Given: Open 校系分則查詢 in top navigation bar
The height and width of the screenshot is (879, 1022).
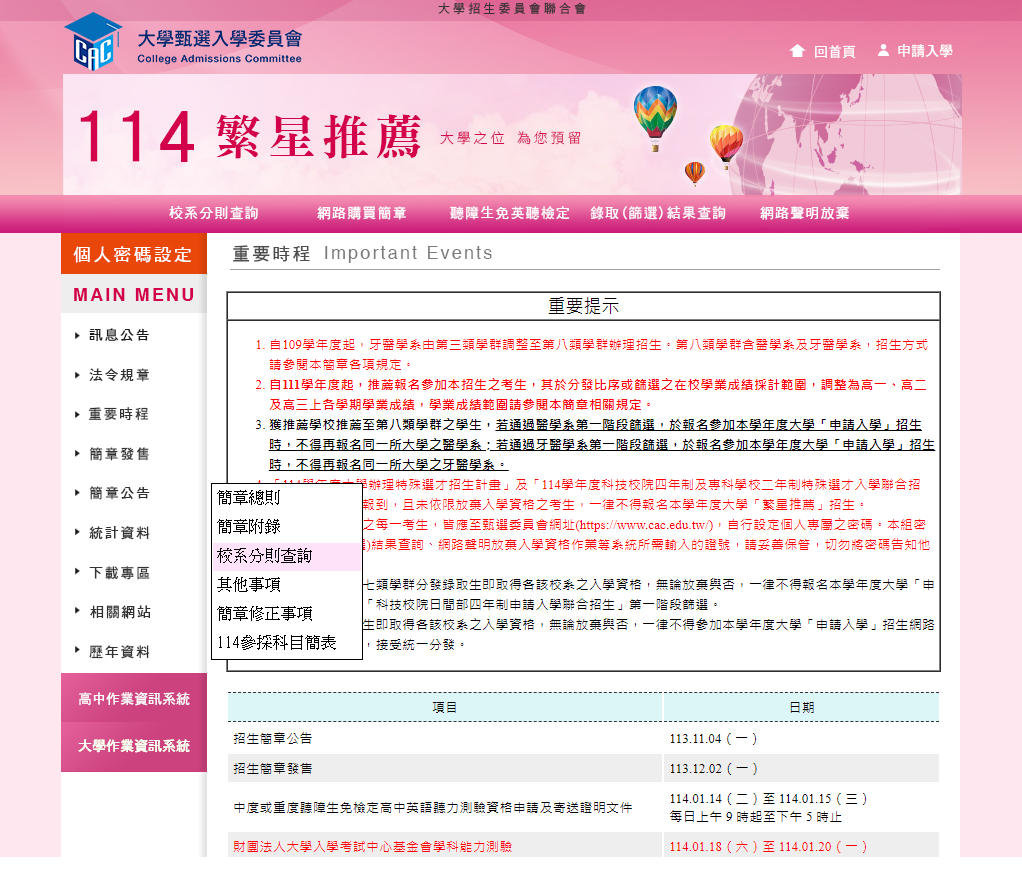Looking at the screenshot, I should (x=214, y=213).
